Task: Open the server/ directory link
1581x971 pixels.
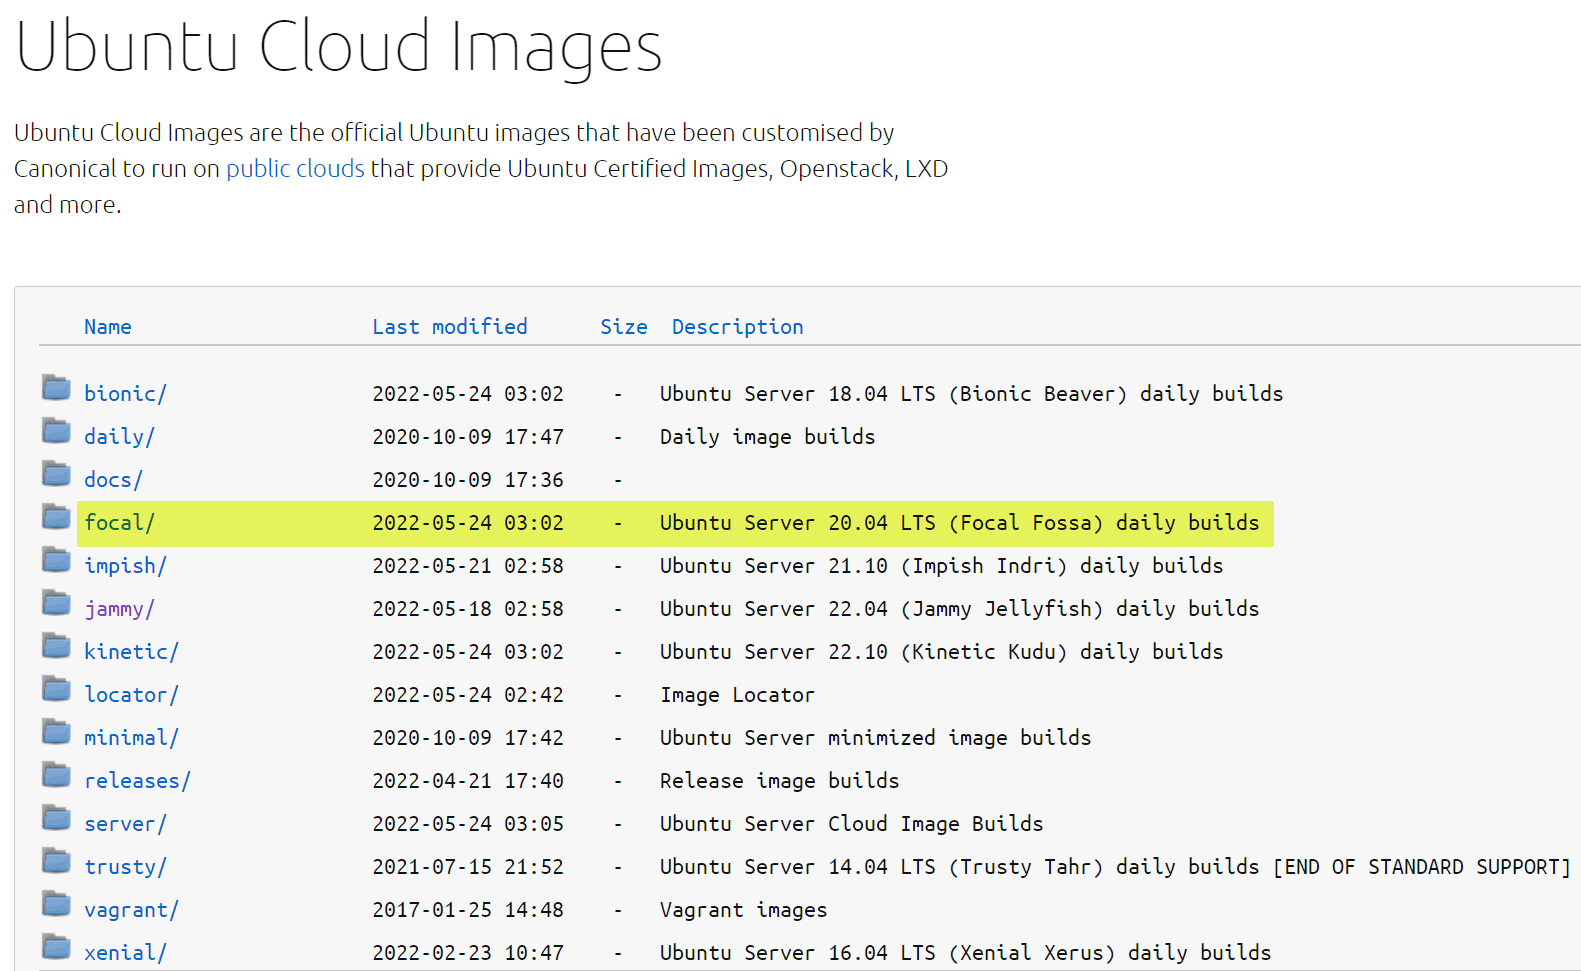Action: click(x=125, y=824)
